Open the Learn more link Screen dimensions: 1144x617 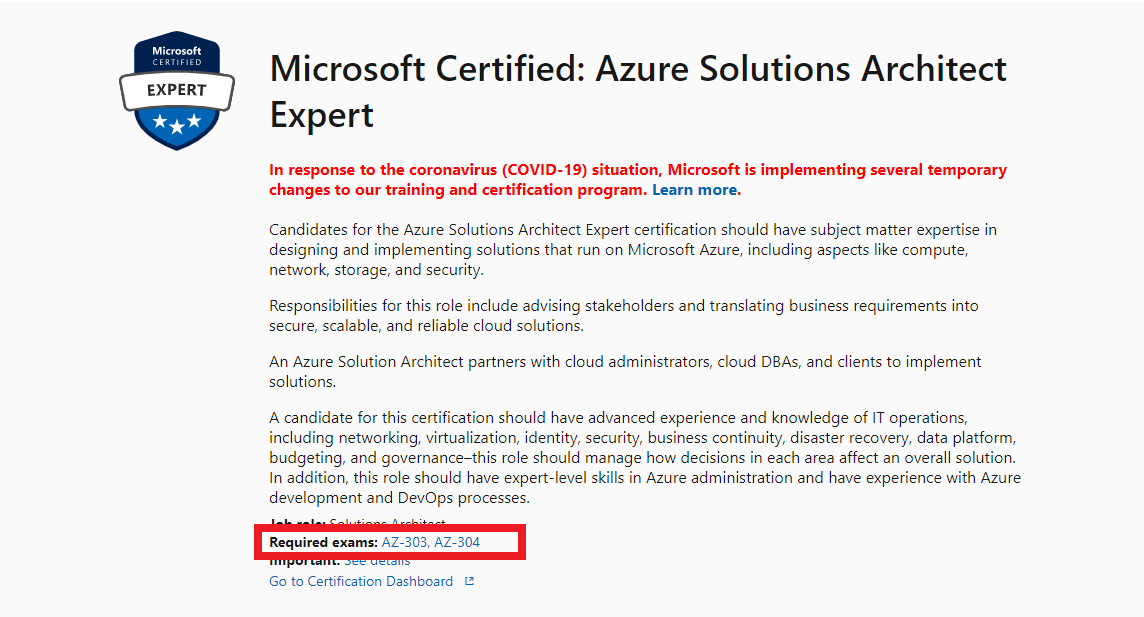[x=694, y=190]
